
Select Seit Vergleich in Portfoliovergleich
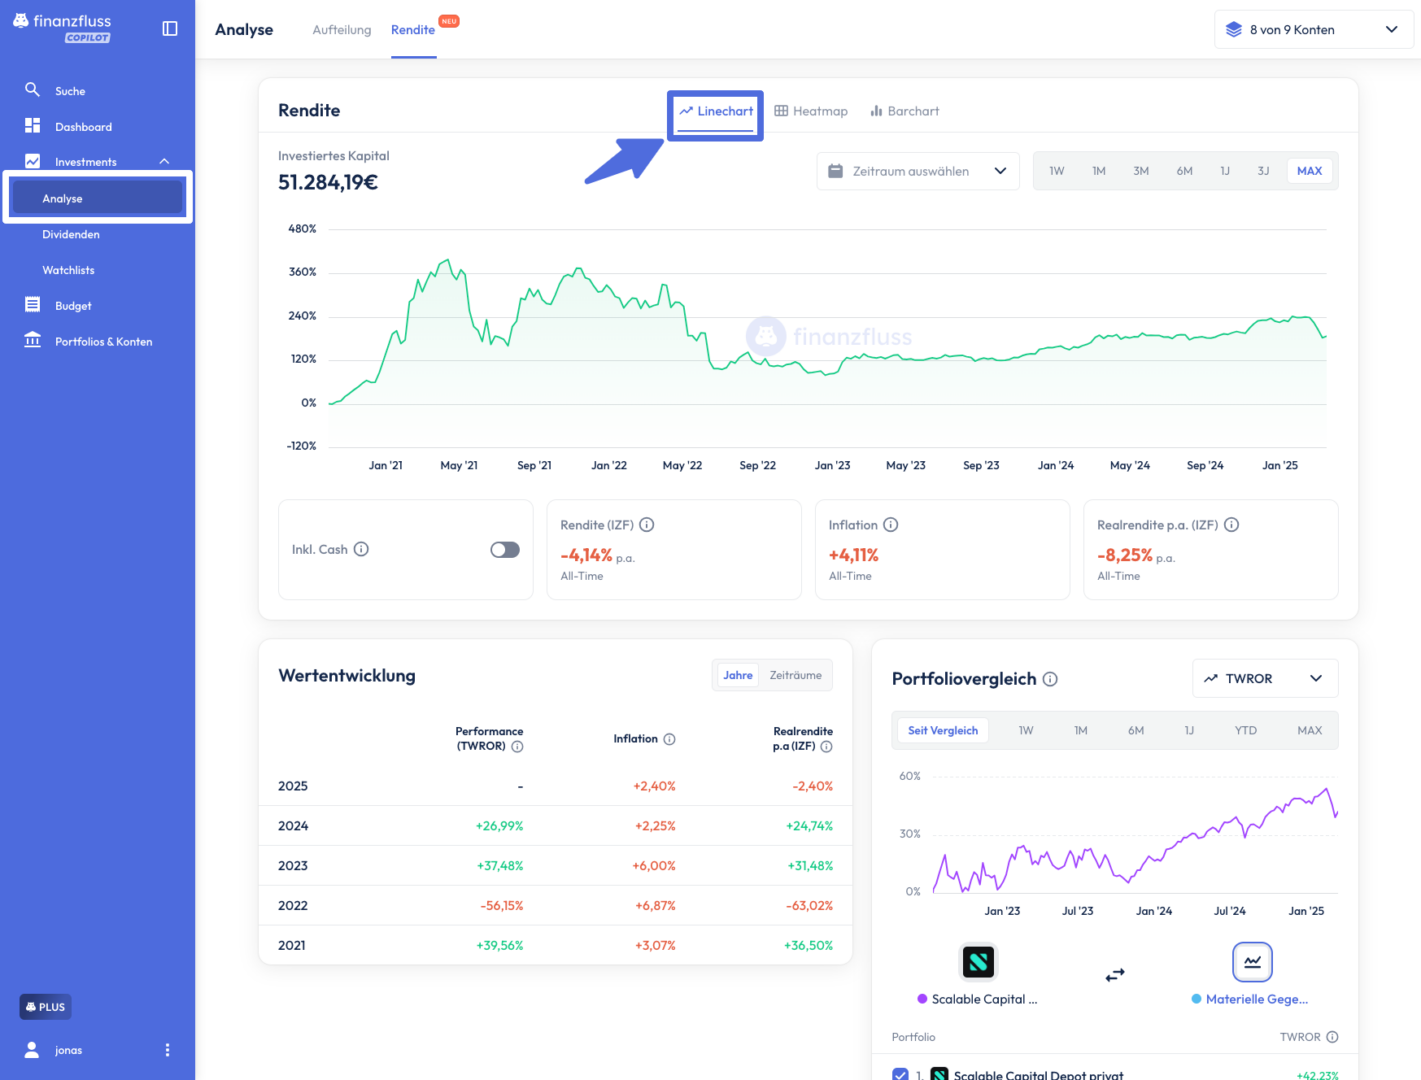point(943,730)
